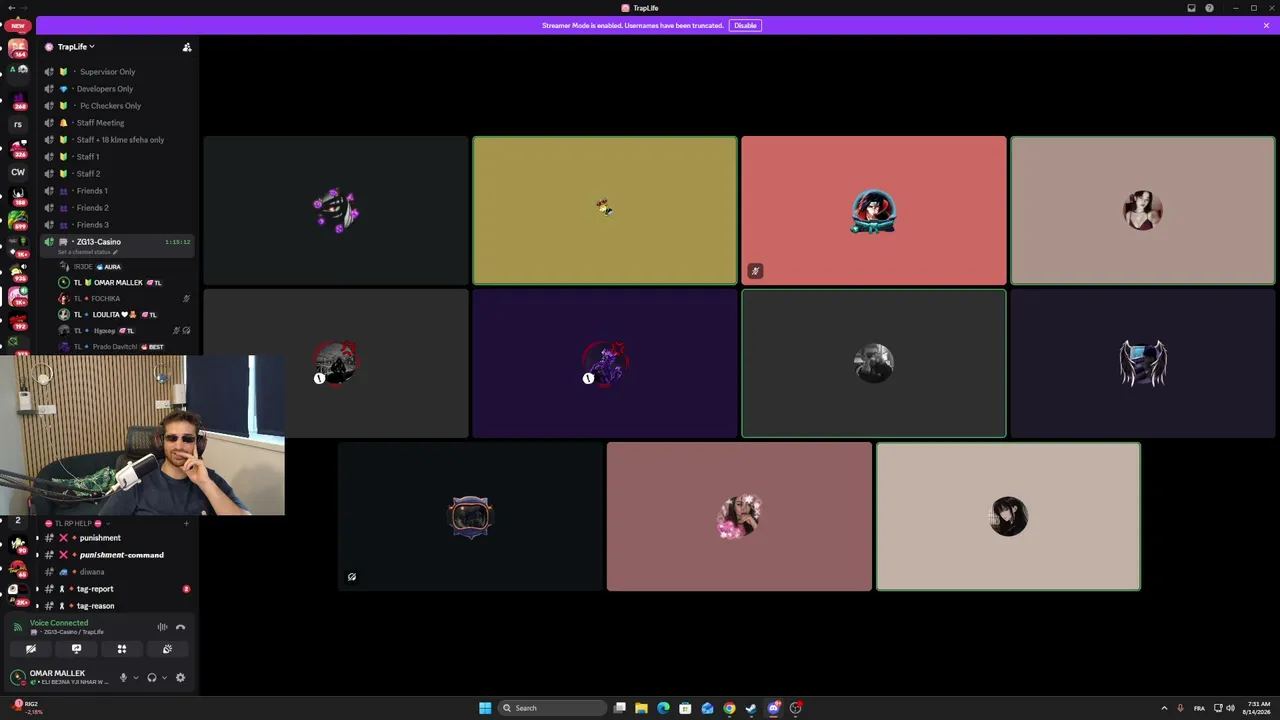
Task: Open Google Chrome from taskbar
Action: [x=729, y=708]
